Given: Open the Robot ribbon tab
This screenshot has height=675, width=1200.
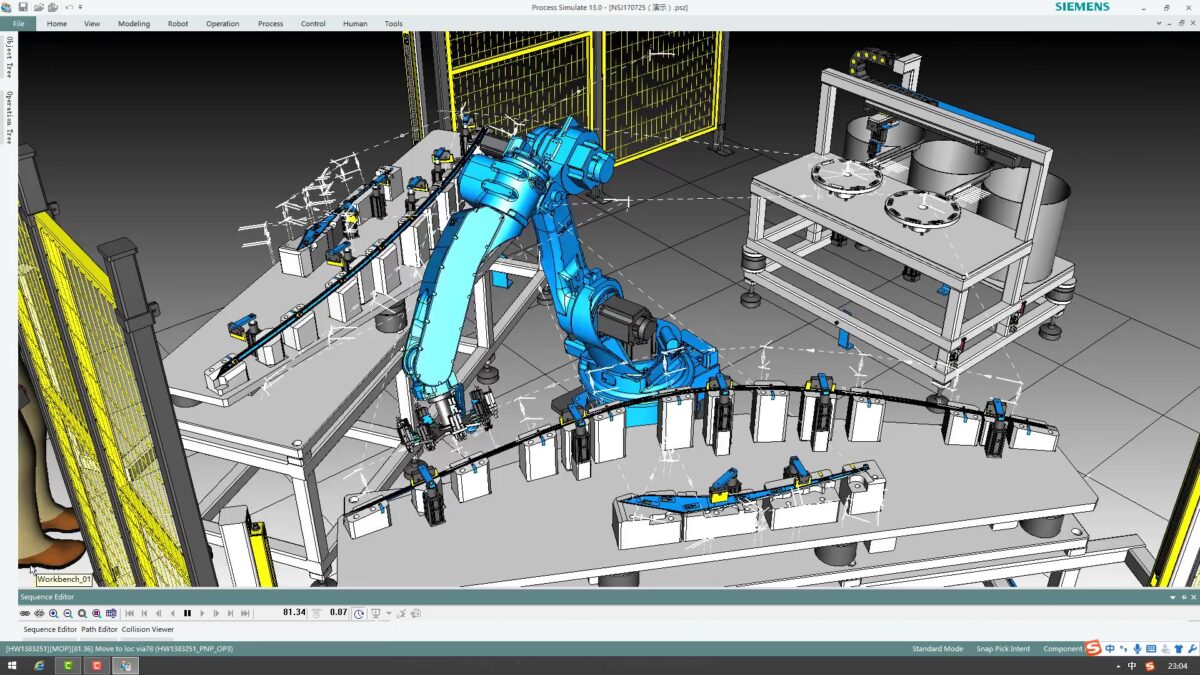Looking at the screenshot, I should [x=178, y=23].
